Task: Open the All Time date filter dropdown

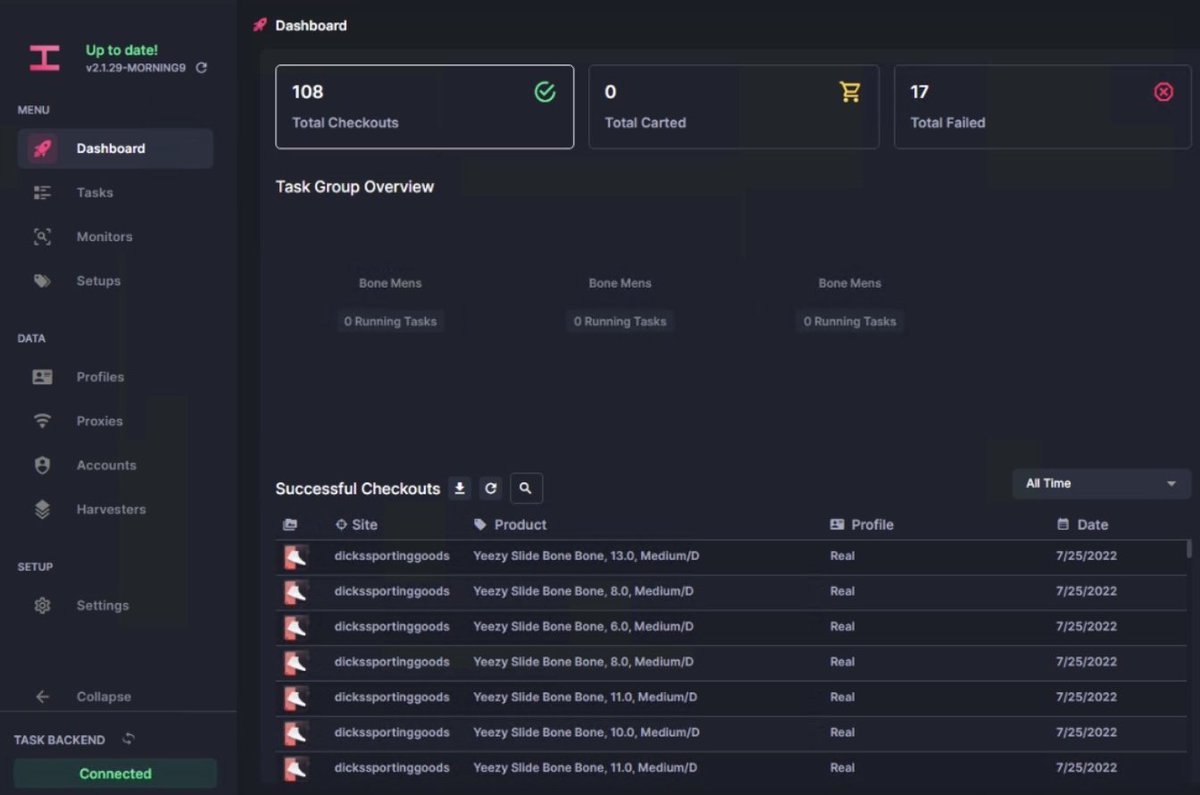Action: [1100, 483]
